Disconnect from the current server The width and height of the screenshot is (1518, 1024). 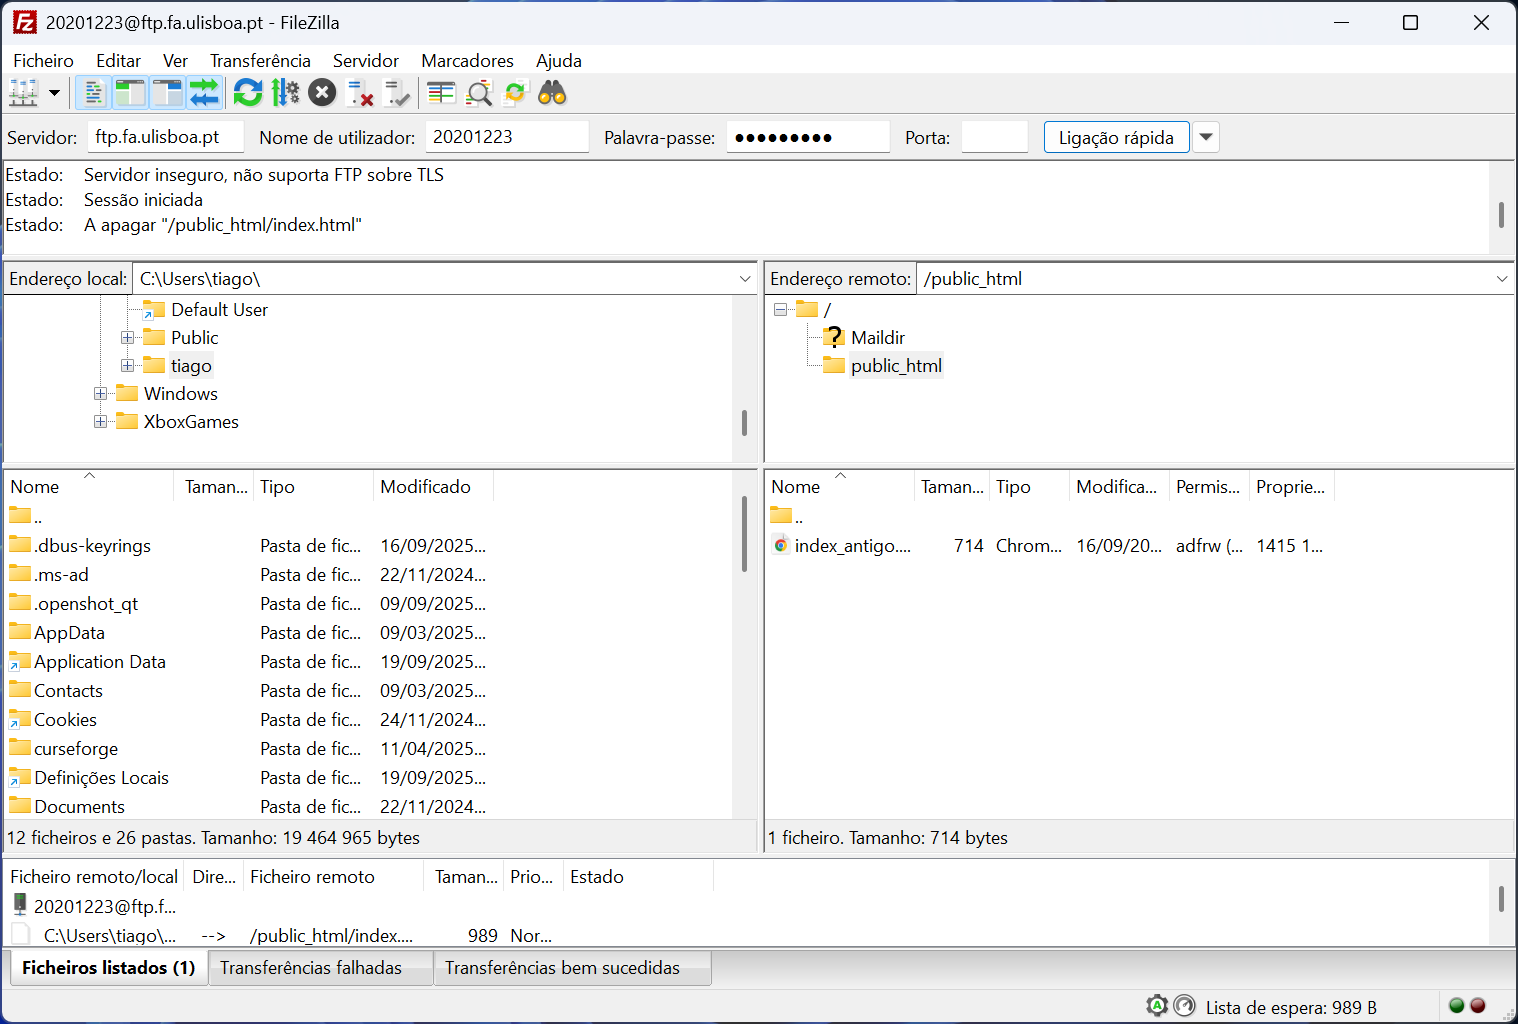(x=360, y=93)
